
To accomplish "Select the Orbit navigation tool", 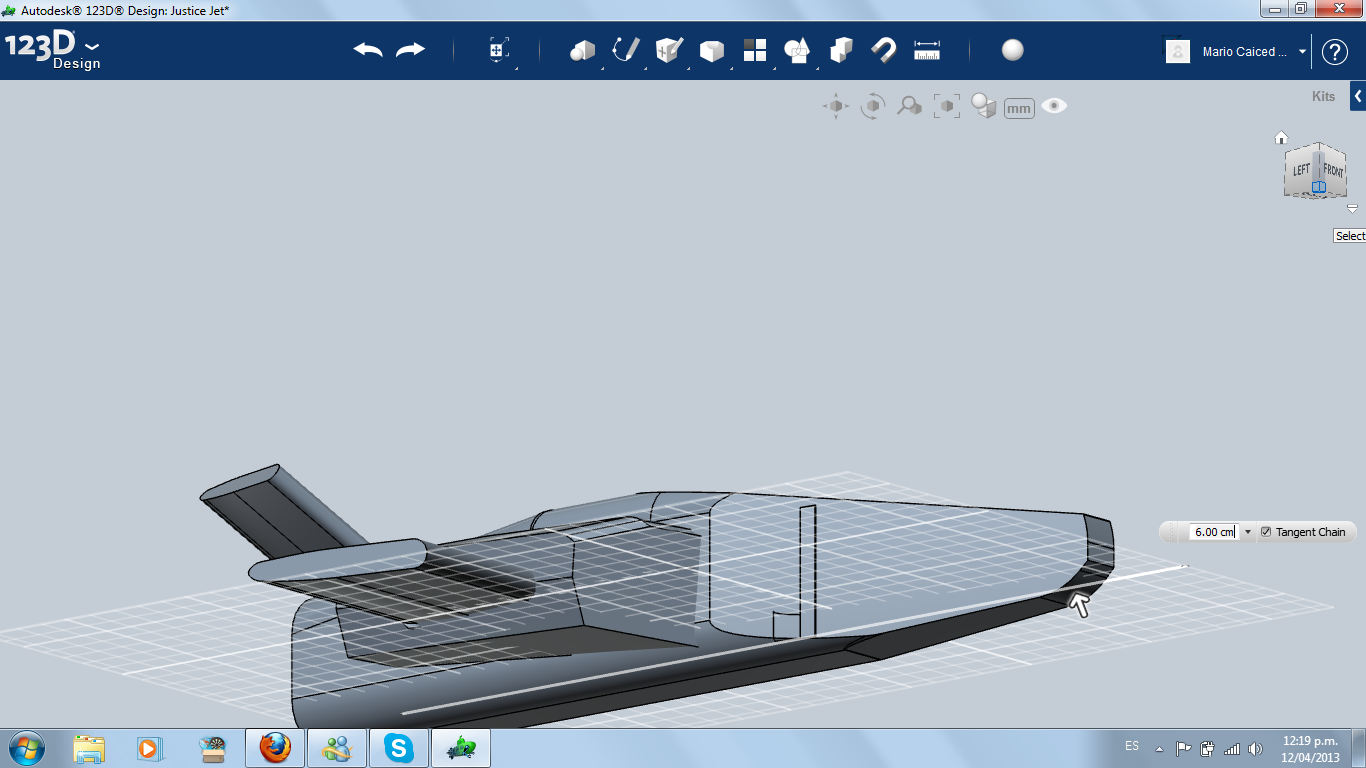I will [x=873, y=106].
